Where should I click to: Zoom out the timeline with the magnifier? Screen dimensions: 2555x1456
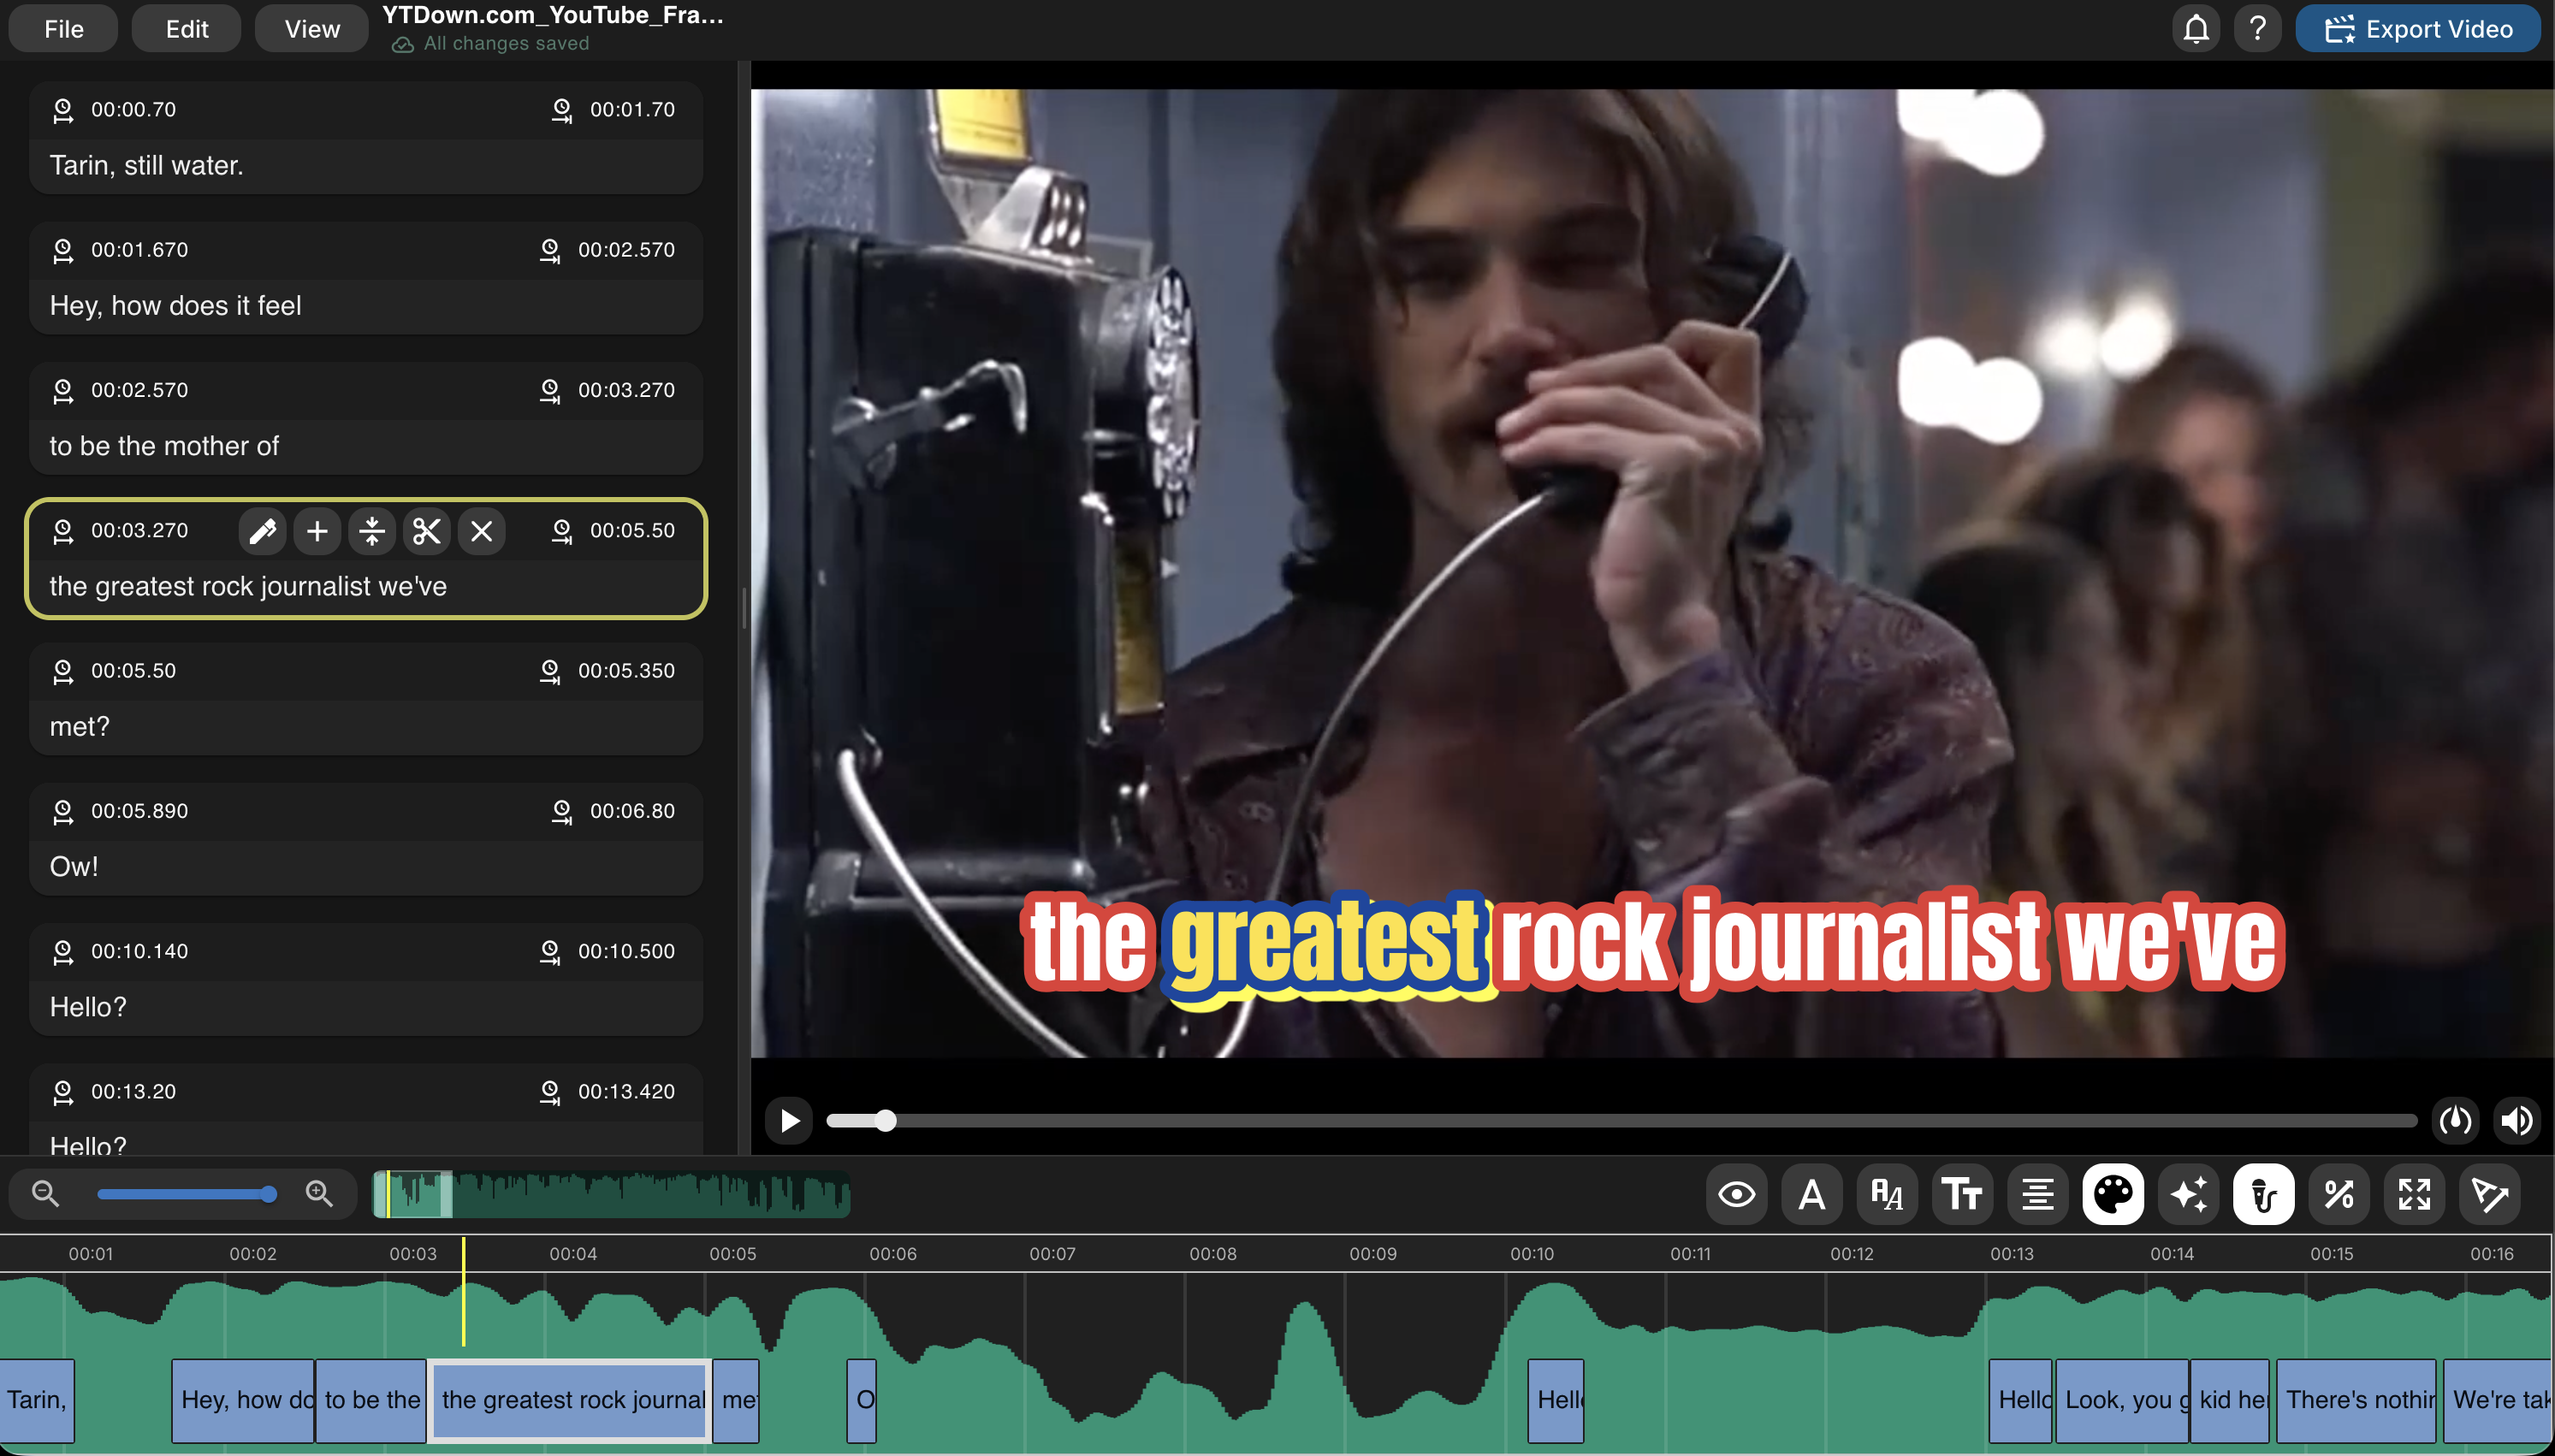[x=45, y=1193]
